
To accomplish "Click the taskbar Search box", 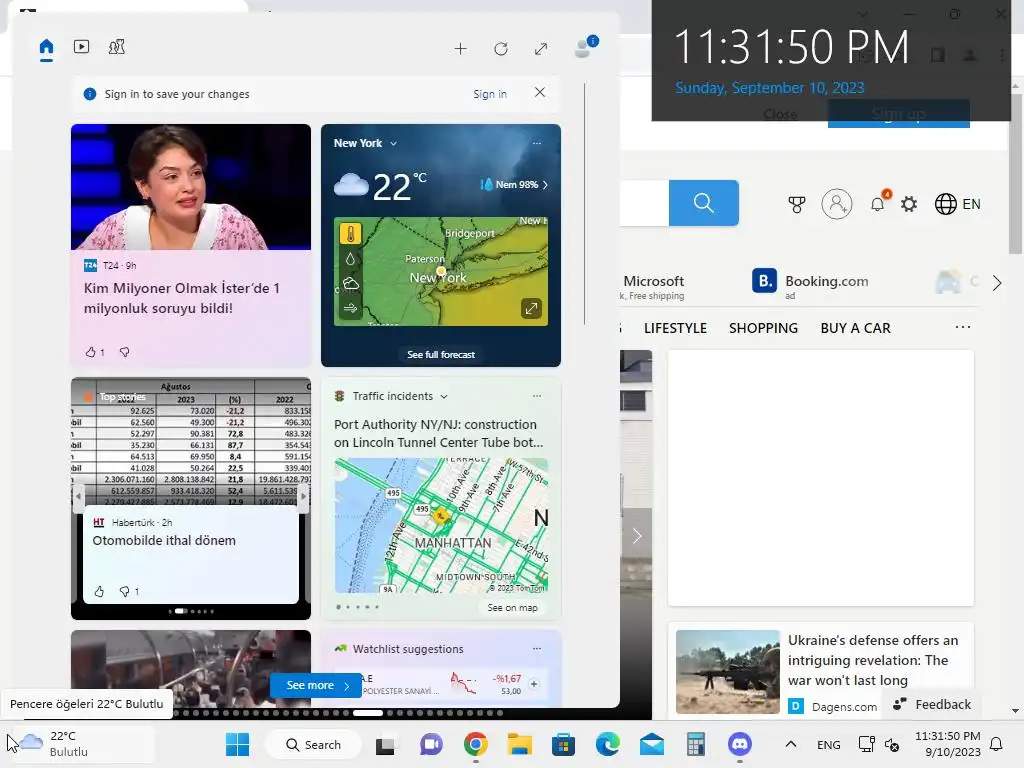I will (313, 744).
